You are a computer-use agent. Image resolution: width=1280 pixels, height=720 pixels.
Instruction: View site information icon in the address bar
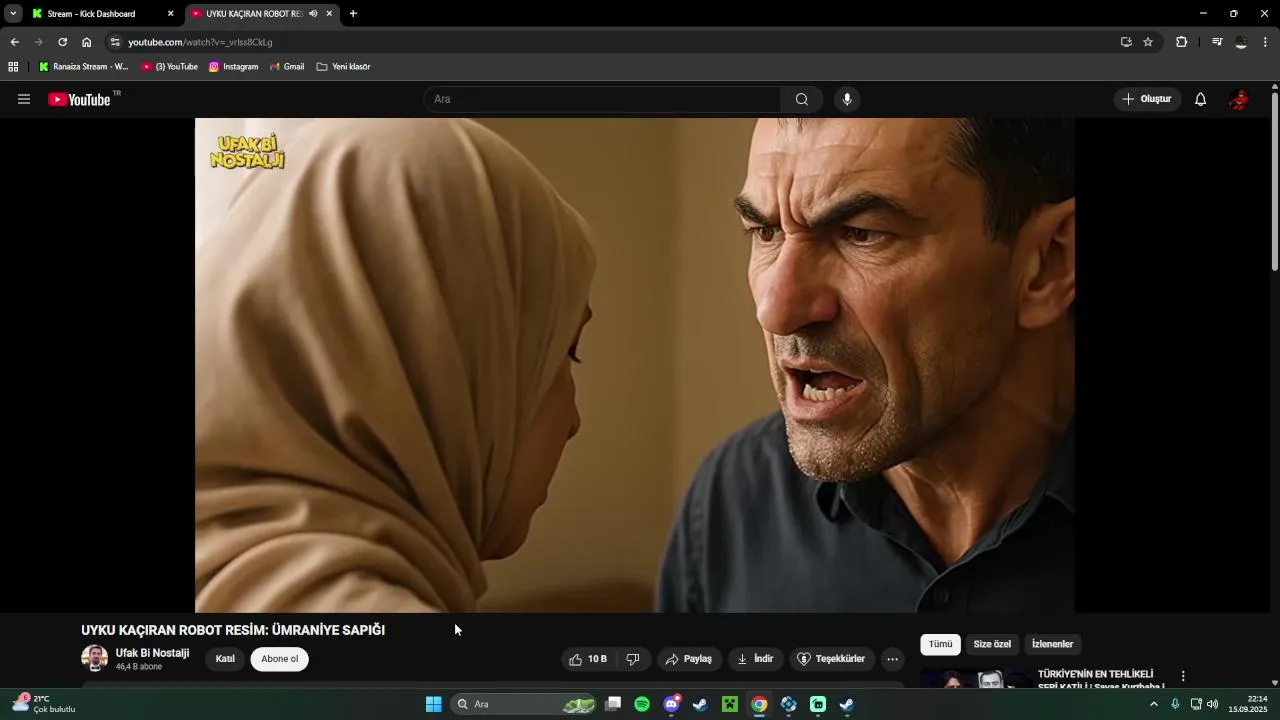115,42
